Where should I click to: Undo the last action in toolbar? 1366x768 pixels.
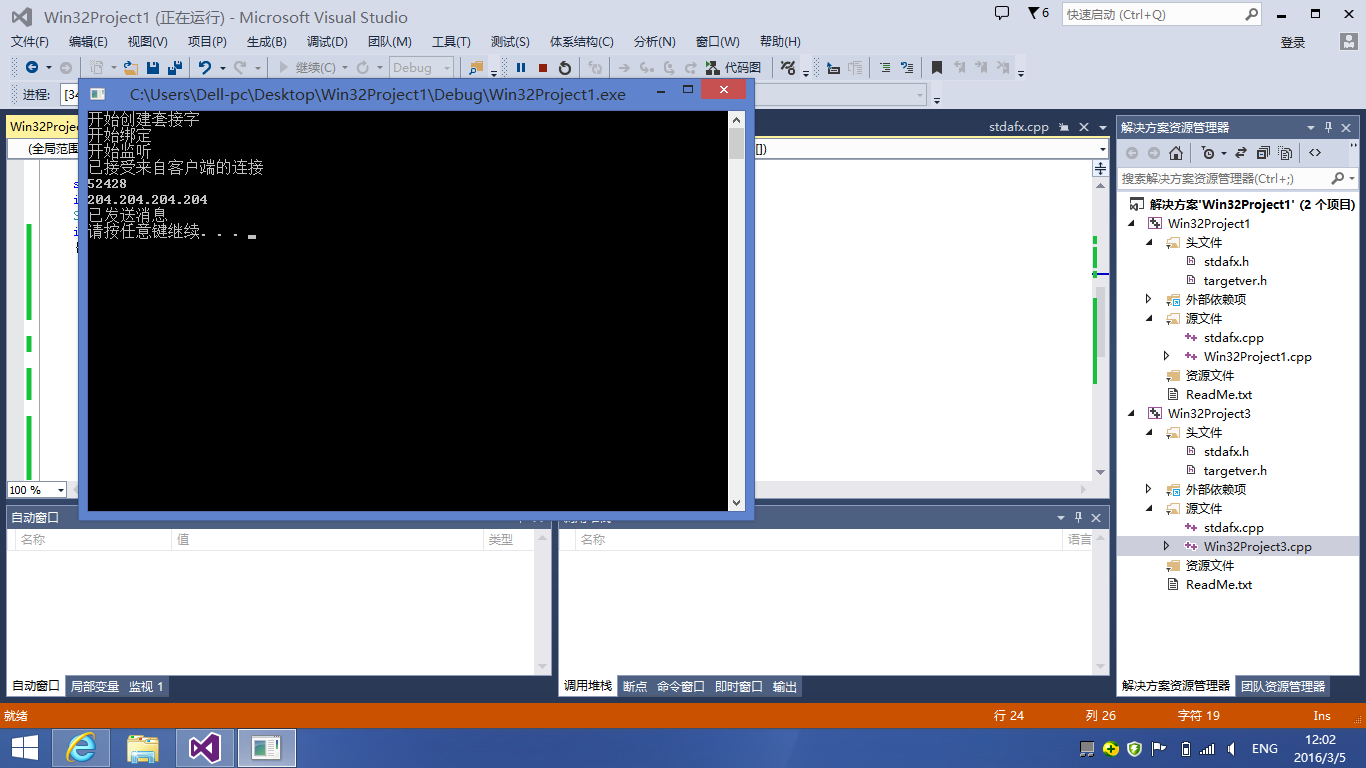pos(205,68)
